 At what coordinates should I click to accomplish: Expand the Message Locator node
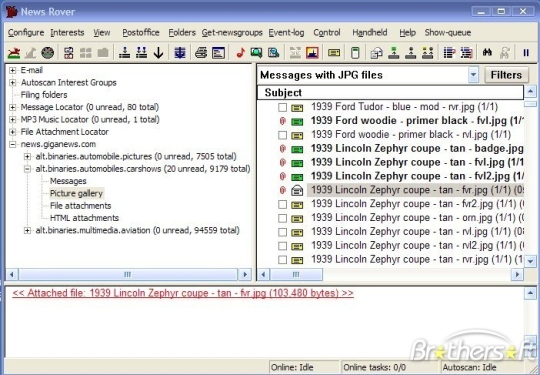click(x=13, y=107)
